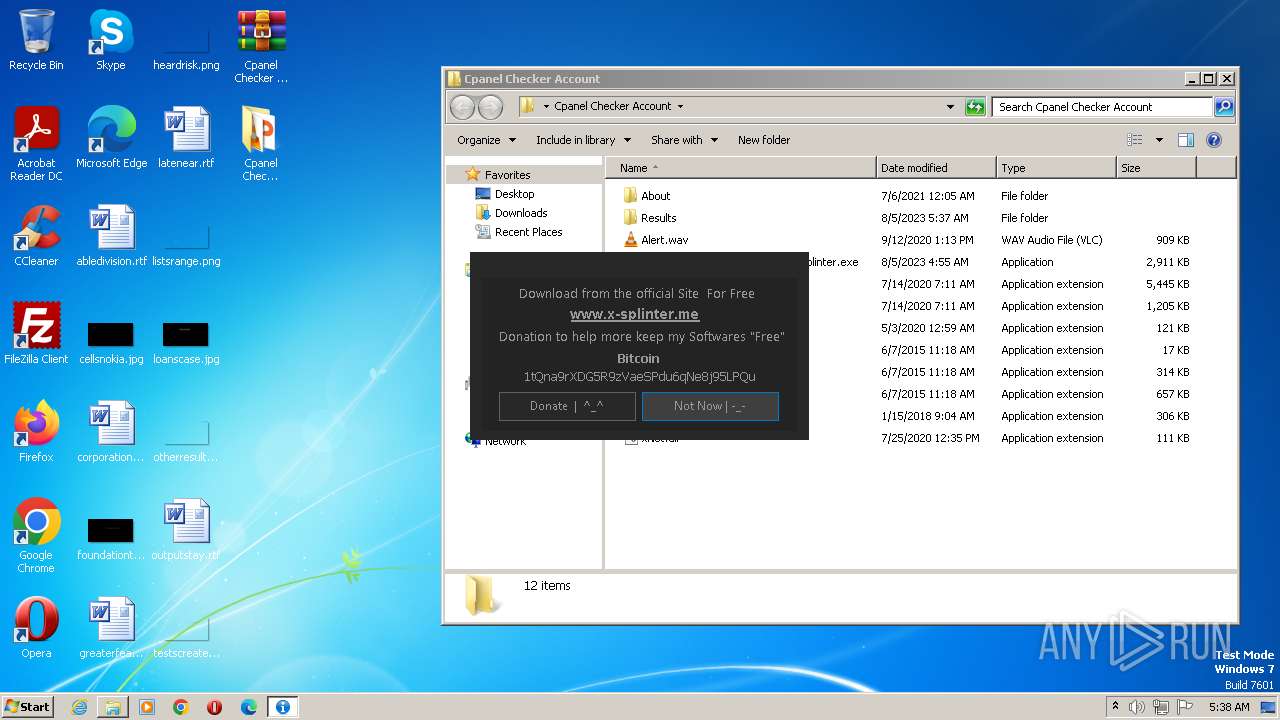Open the view options dropdown arrow
The width and height of the screenshot is (1280, 720).
pos(1159,140)
